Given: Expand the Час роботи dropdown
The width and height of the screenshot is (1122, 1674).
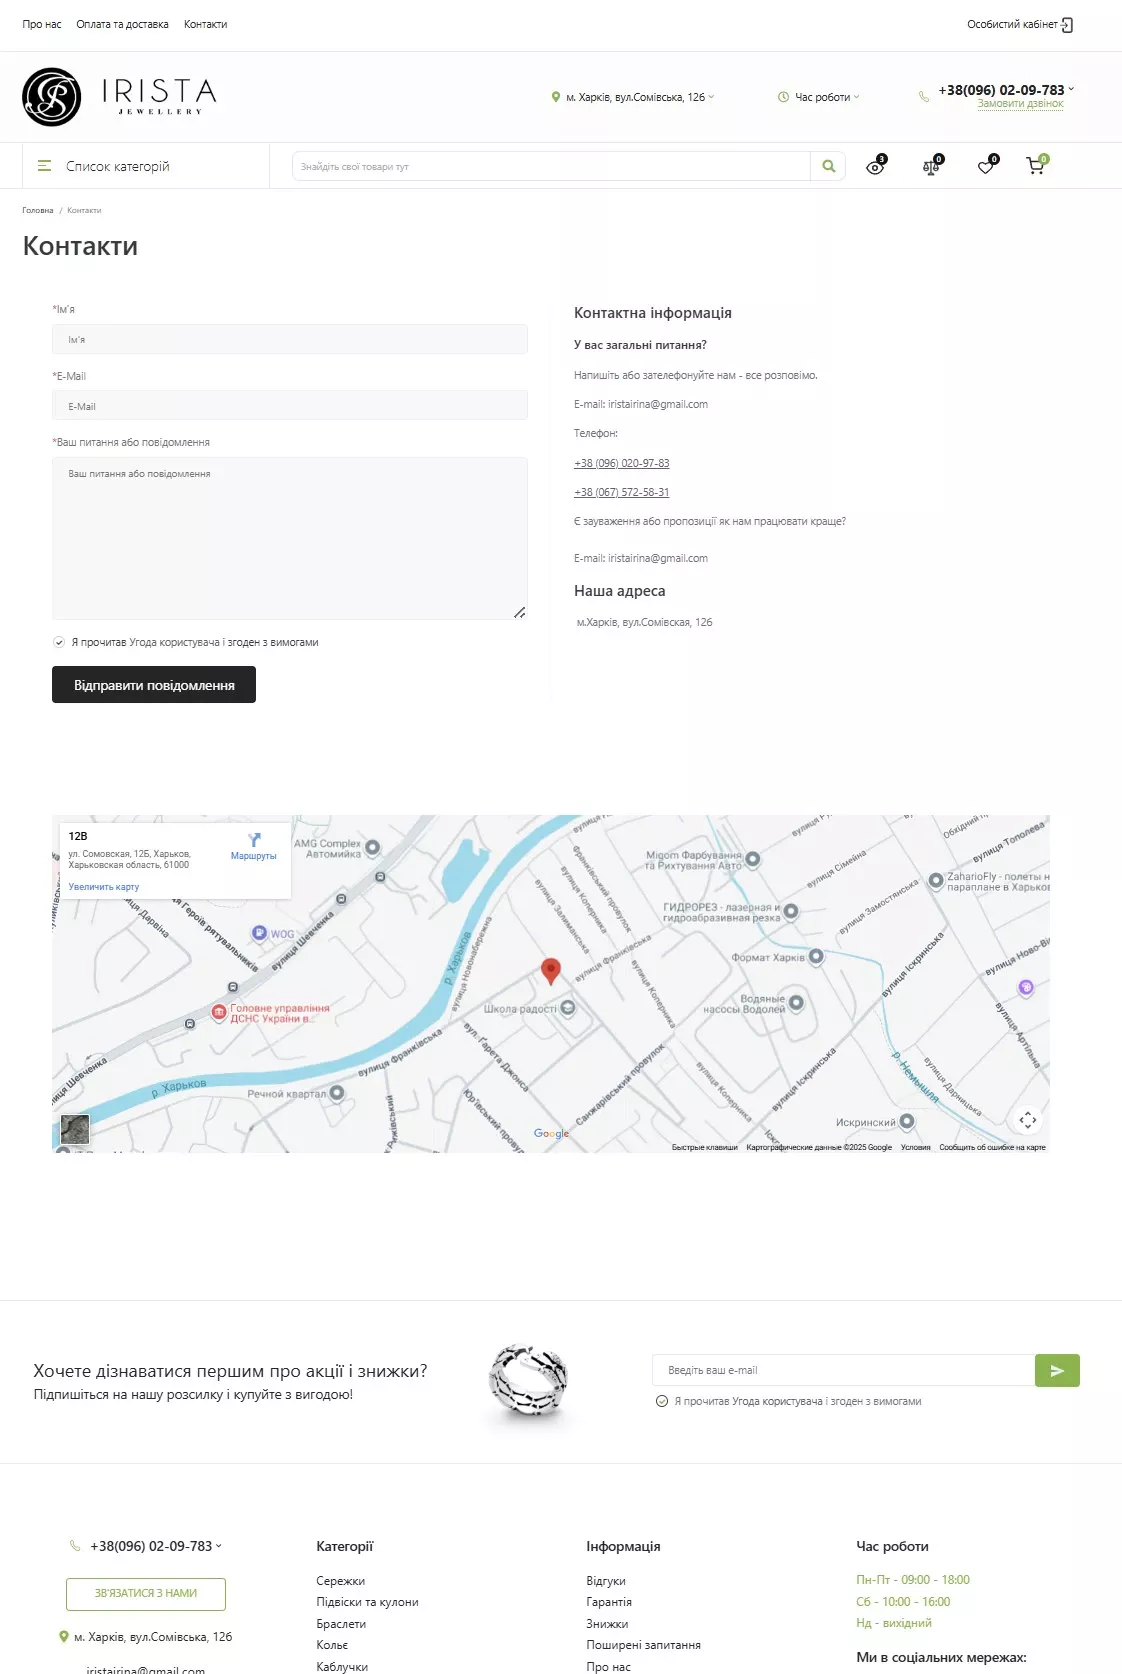Looking at the screenshot, I should point(819,97).
